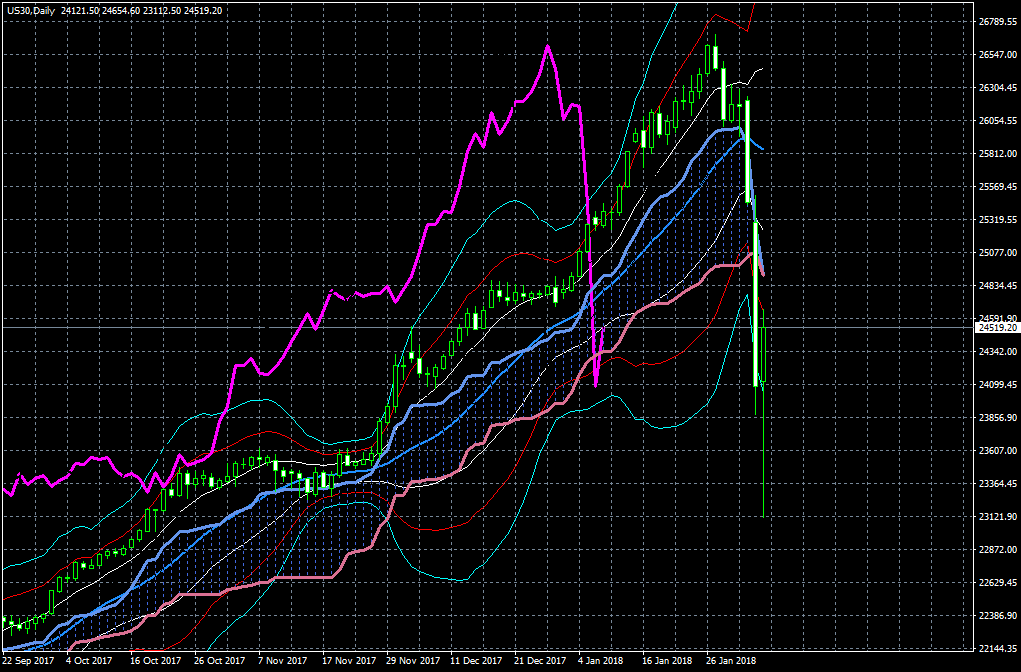Select the 29 Nov 2017 date marker
The width and height of the screenshot is (1021, 672).
[x=413, y=661]
